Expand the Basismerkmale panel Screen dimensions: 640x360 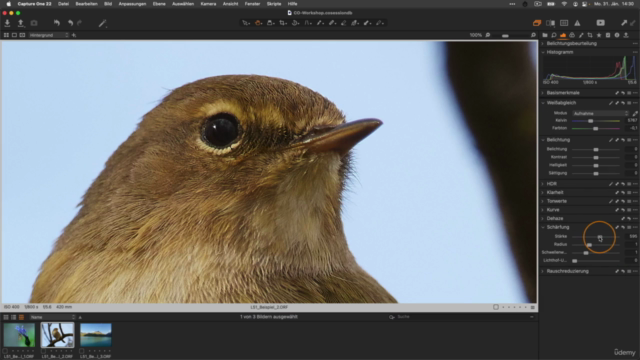(x=543, y=93)
